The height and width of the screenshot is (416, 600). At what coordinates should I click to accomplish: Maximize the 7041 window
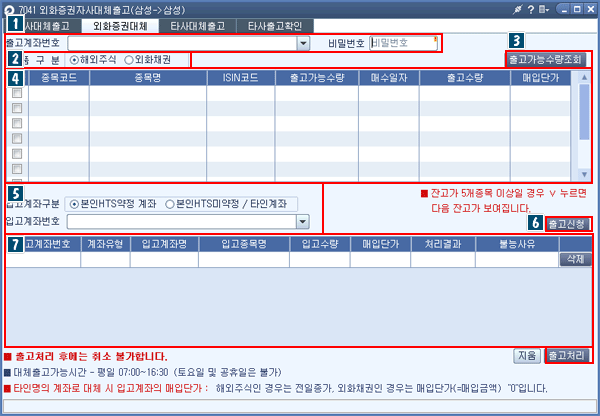coord(577,9)
